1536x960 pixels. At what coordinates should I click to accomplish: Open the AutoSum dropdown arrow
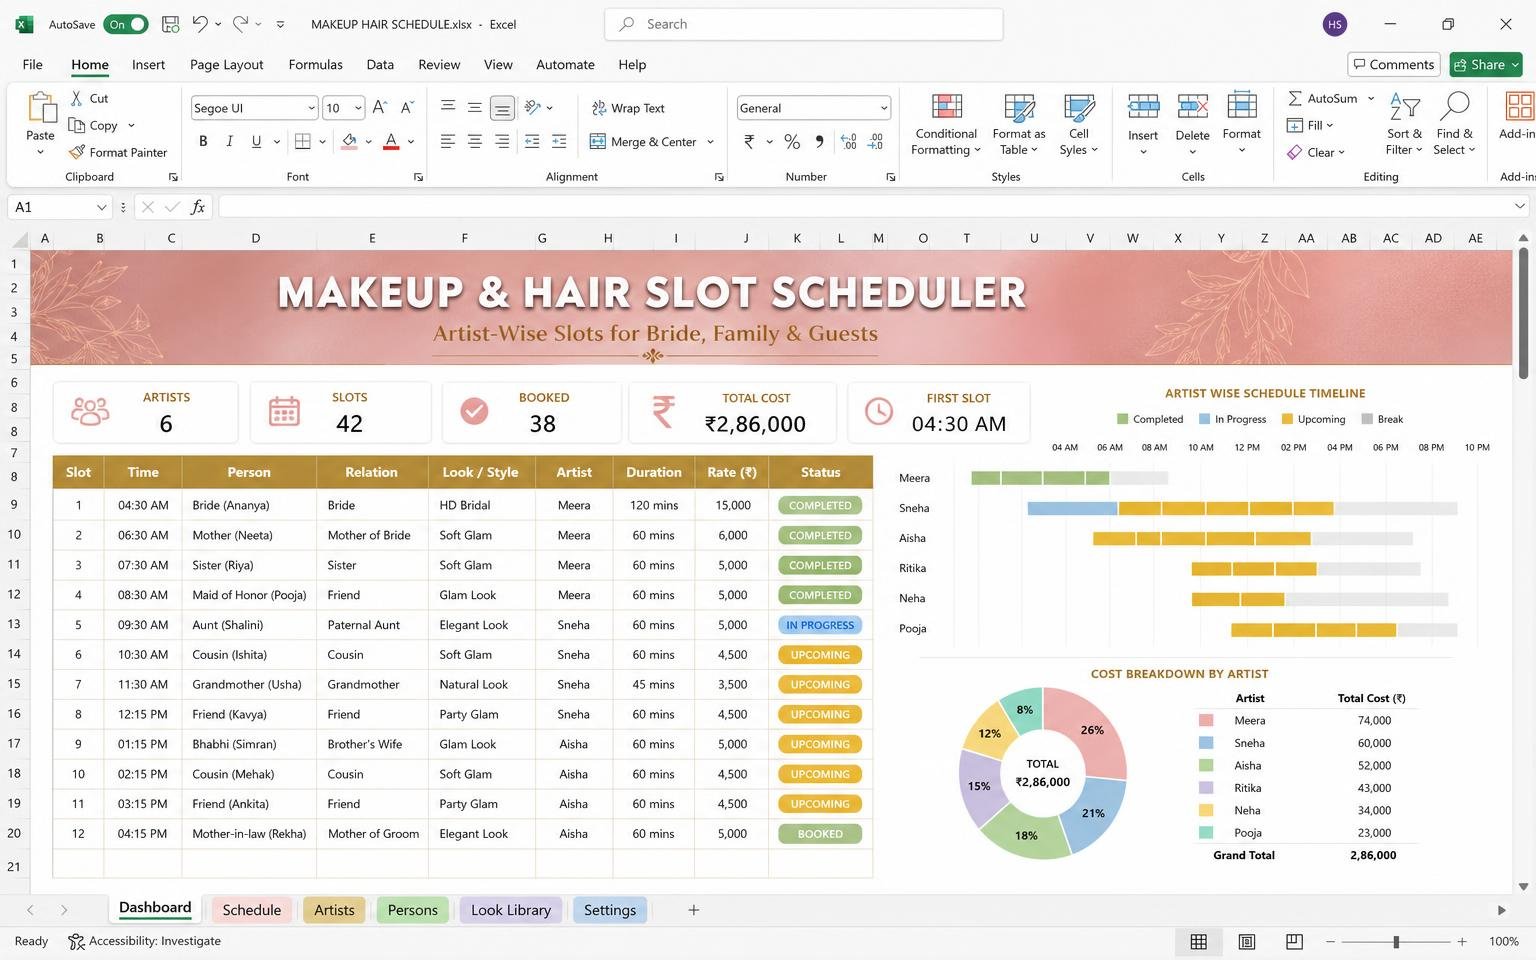click(1371, 98)
